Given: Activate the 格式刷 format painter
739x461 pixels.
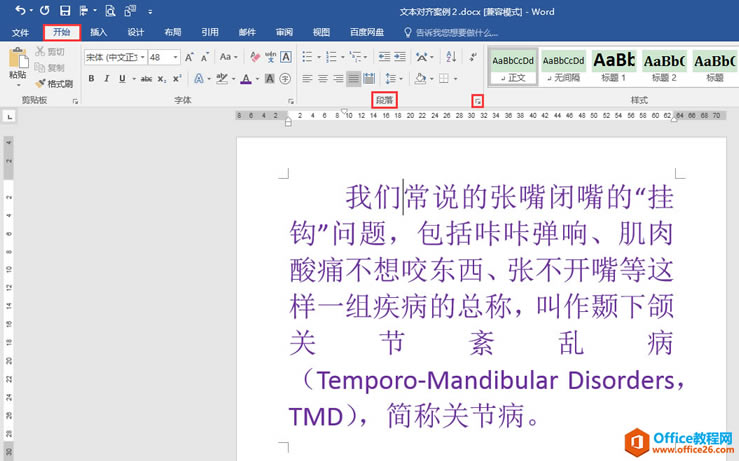Looking at the screenshot, I should point(54,83).
